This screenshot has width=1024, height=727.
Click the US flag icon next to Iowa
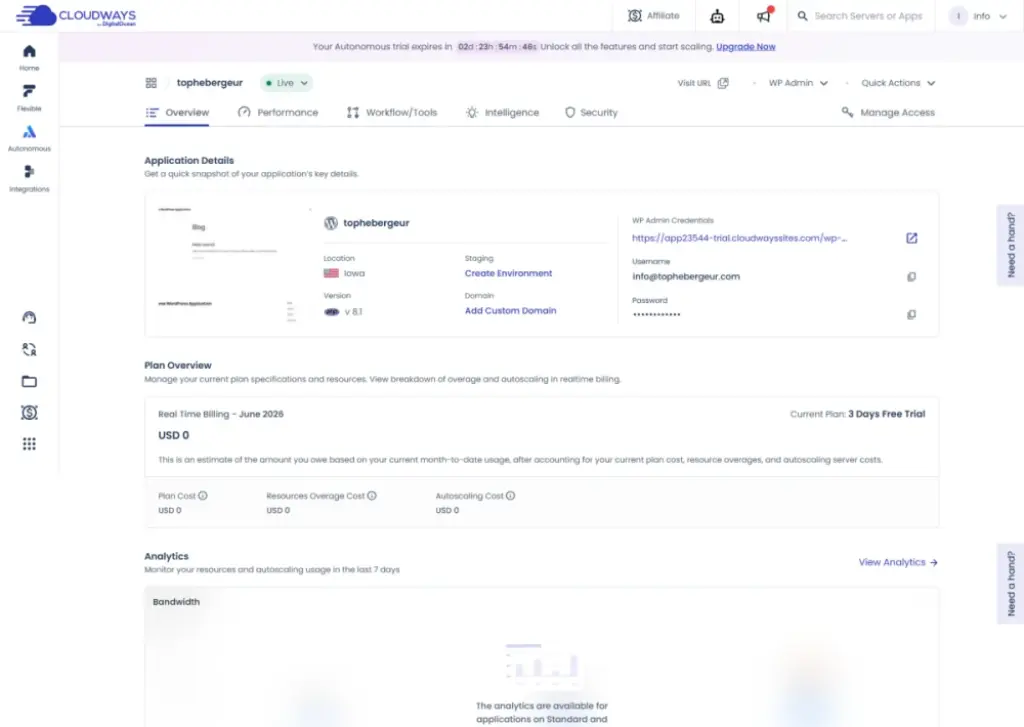(331, 273)
